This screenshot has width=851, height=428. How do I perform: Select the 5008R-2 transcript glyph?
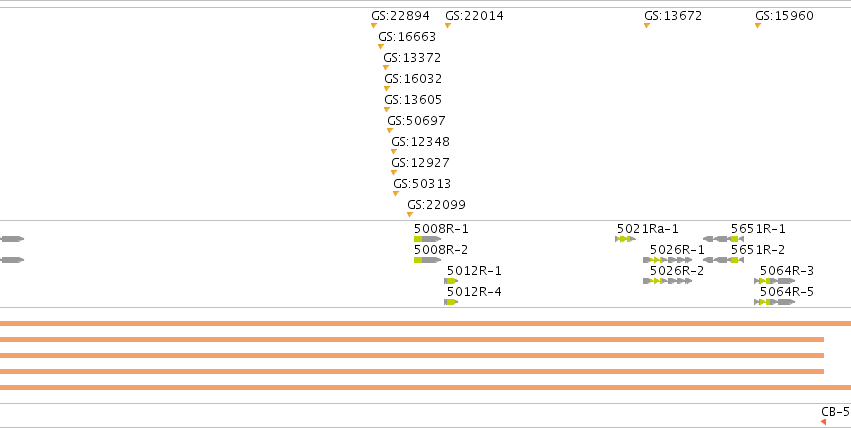point(428,260)
